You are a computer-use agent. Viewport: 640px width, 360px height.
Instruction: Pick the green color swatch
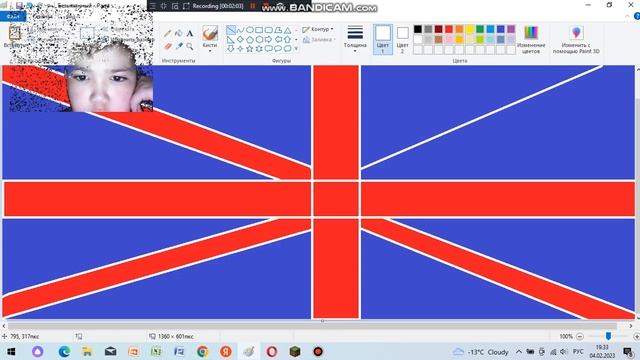click(480, 29)
